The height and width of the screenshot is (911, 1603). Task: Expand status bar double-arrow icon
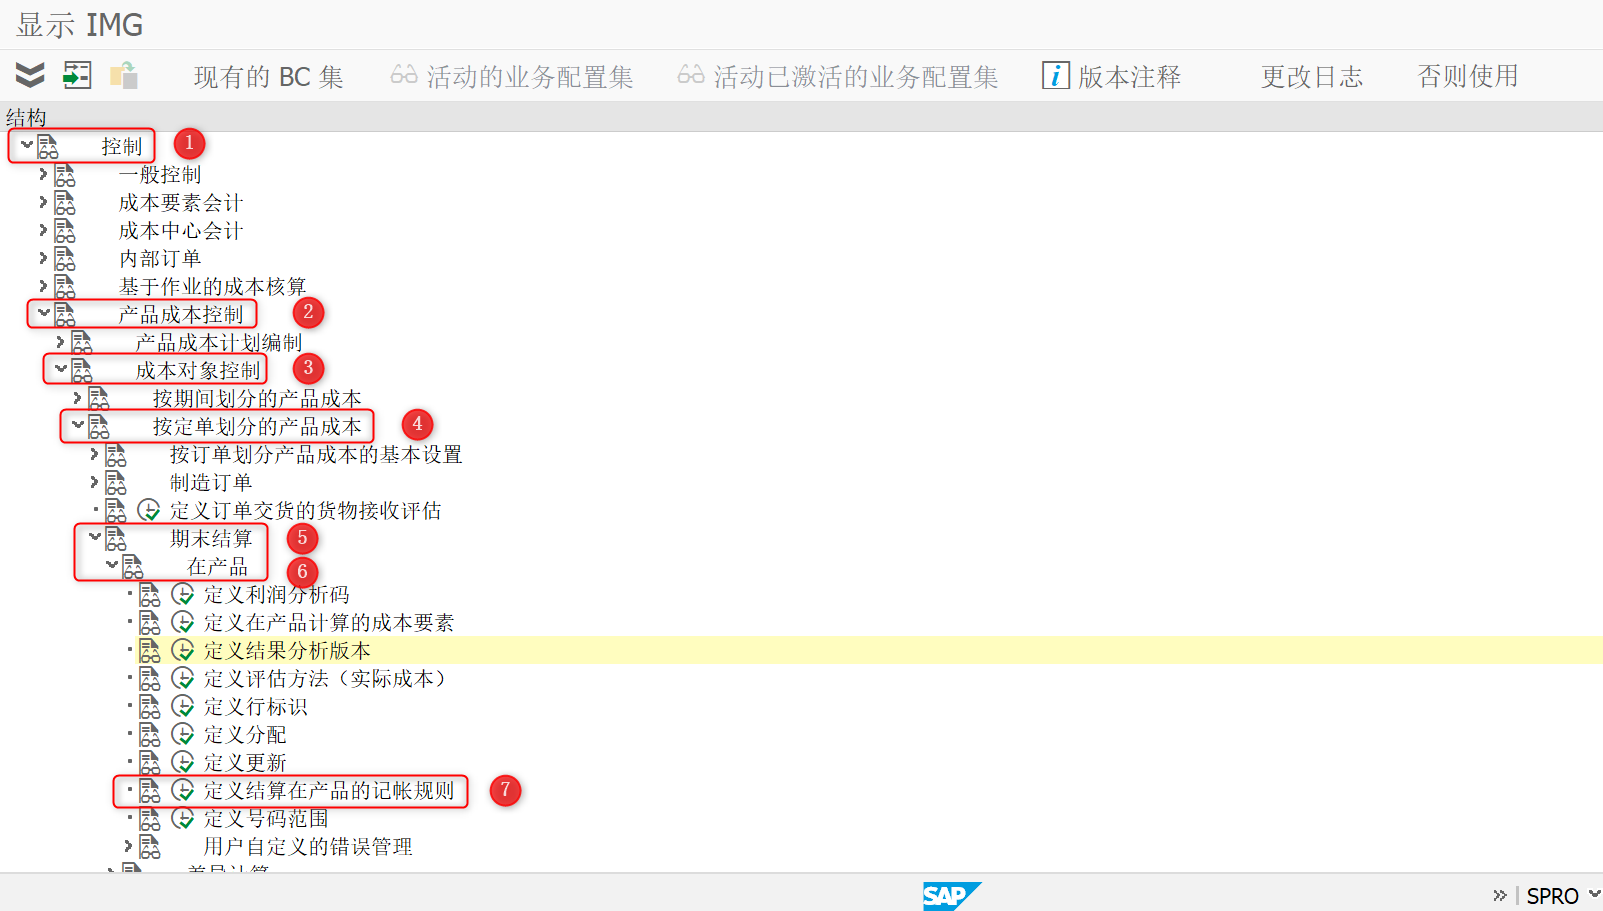tap(1499, 895)
